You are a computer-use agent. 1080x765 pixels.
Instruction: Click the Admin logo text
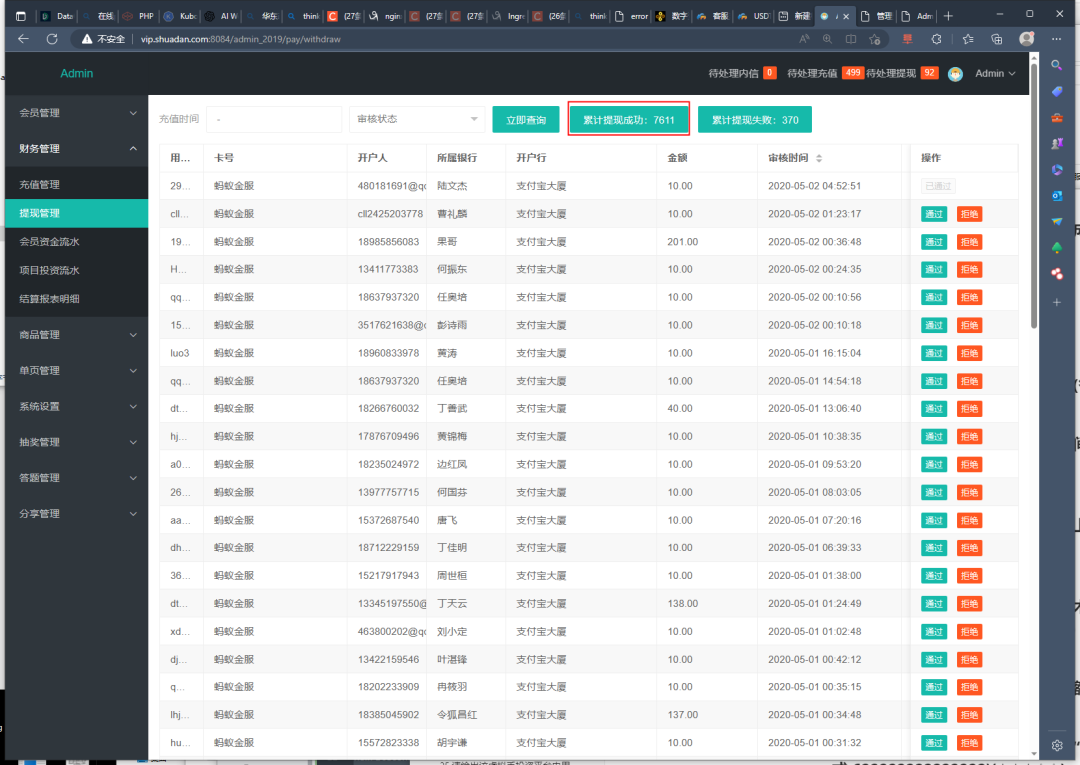coord(76,73)
